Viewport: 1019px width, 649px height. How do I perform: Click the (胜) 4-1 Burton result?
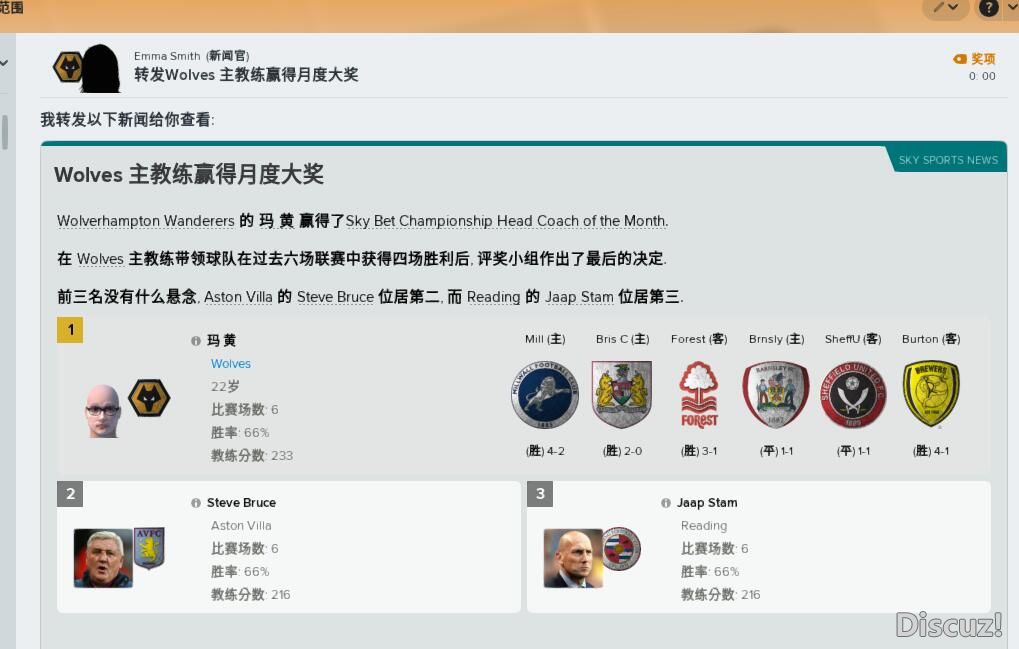tap(931, 451)
